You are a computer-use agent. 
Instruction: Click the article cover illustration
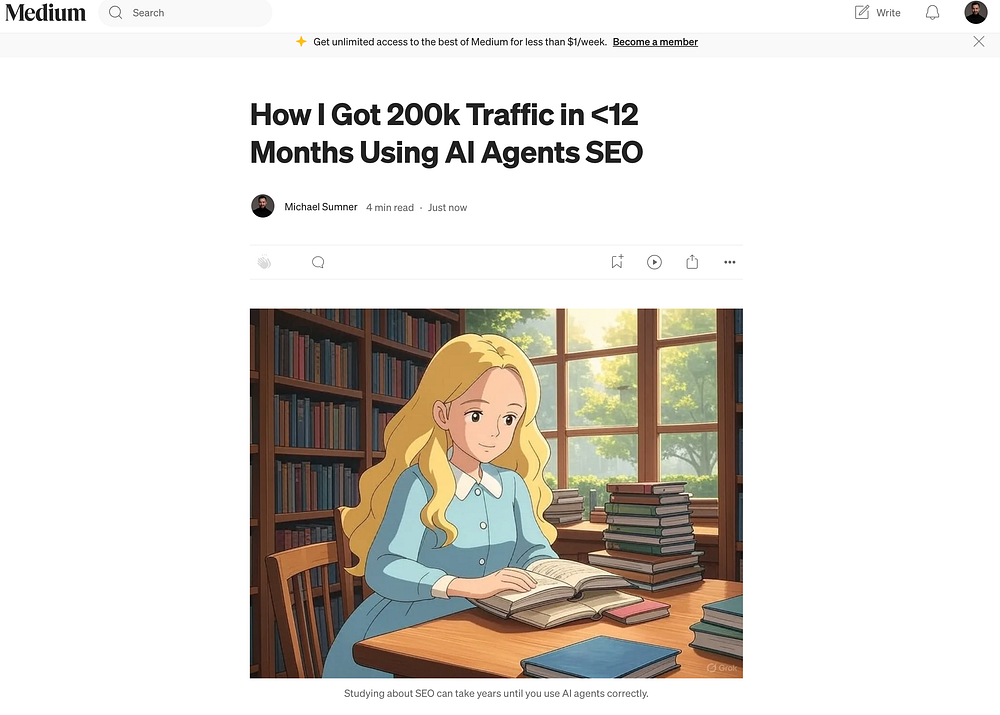pos(496,493)
